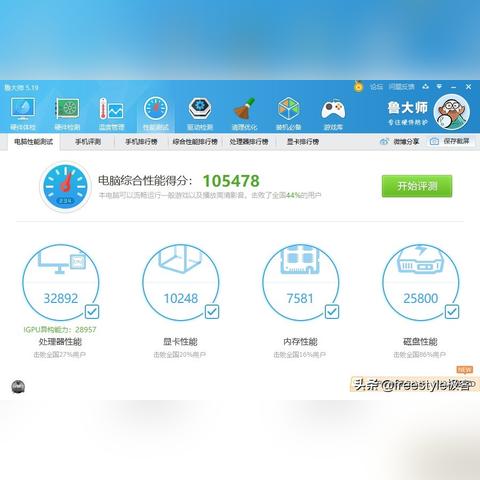Switch to 电脑性能测试 tab

34,142
